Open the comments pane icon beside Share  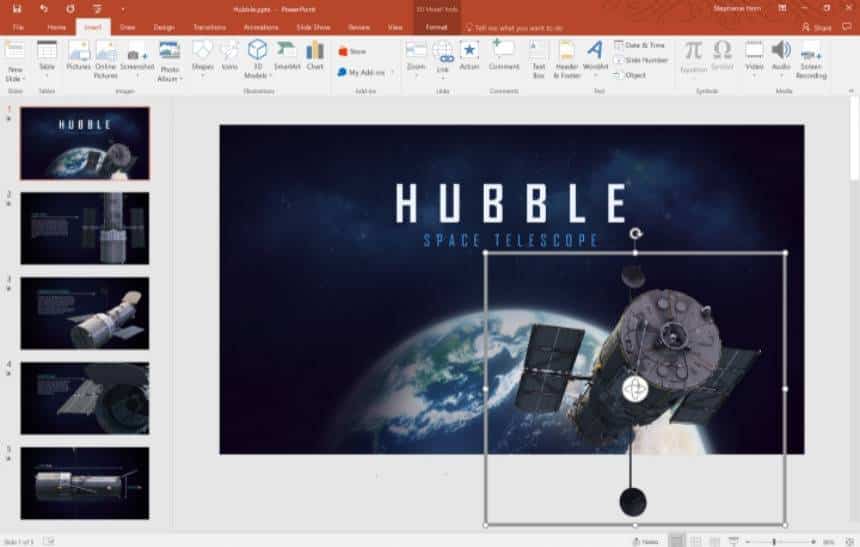point(847,27)
